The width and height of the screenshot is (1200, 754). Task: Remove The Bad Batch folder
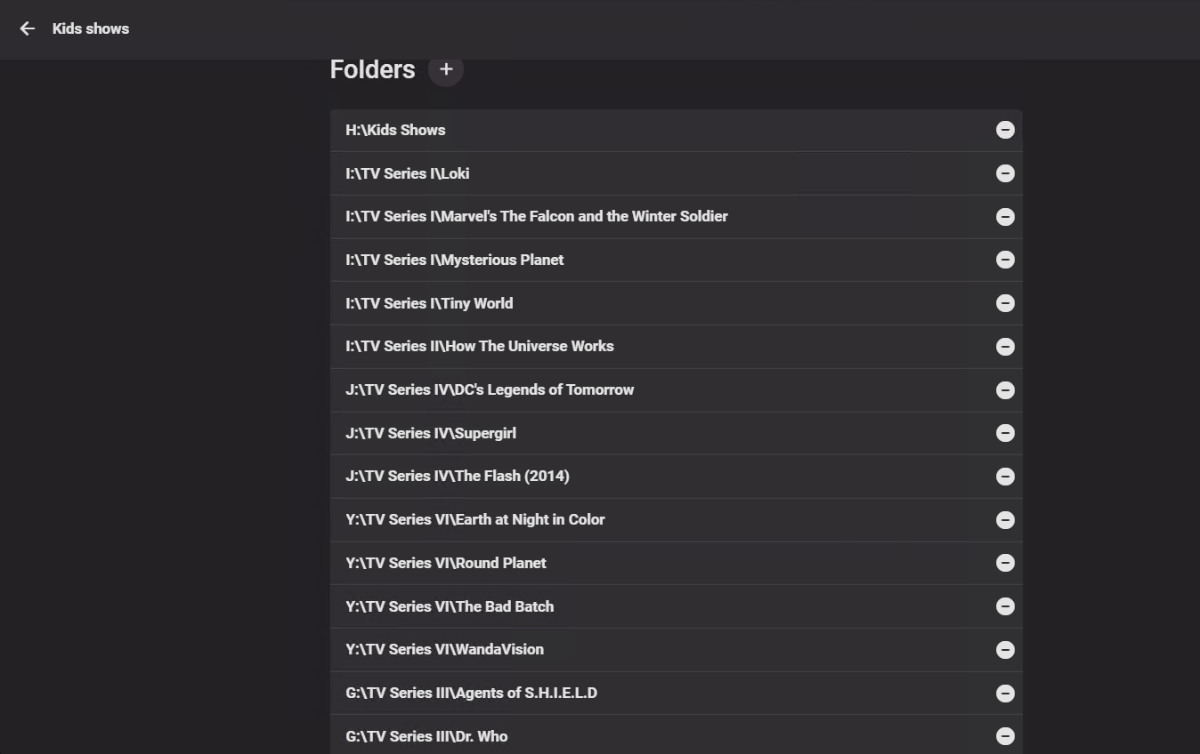[x=1005, y=607]
